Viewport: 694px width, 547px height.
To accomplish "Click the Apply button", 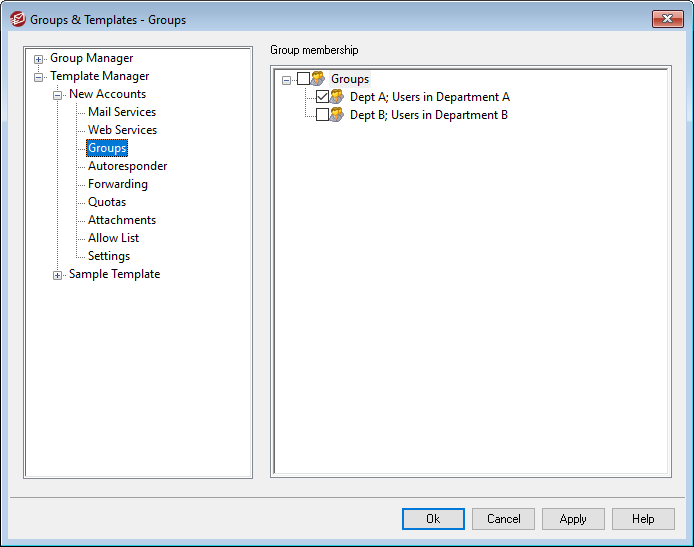I will point(573,519).
